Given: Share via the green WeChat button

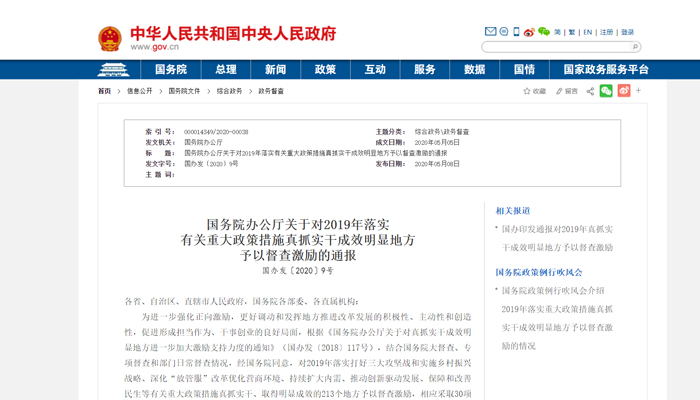Looking at the screenshot, I should pyautogui.click(x=606, y=91).
